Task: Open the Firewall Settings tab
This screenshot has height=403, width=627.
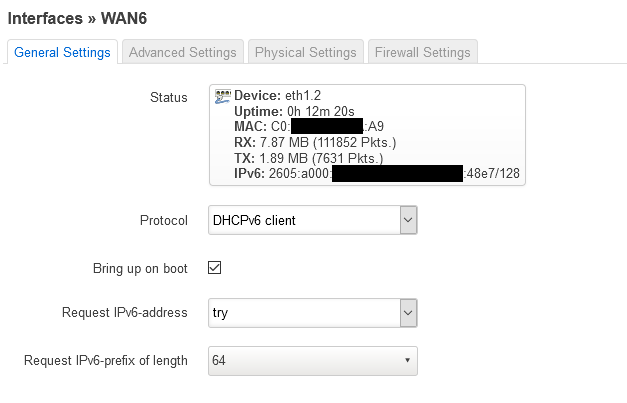Action: [423, 52]
